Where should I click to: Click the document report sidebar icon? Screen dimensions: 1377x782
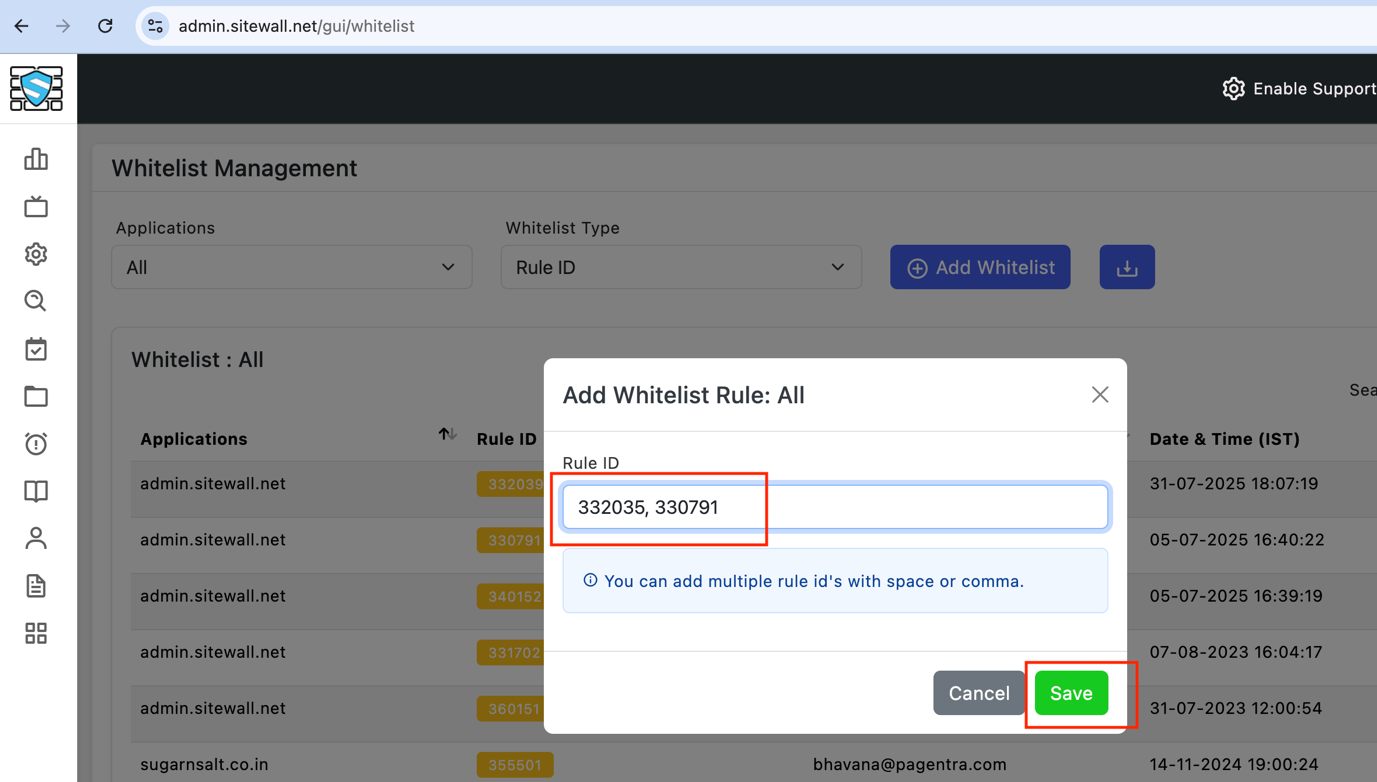point(36,586)
